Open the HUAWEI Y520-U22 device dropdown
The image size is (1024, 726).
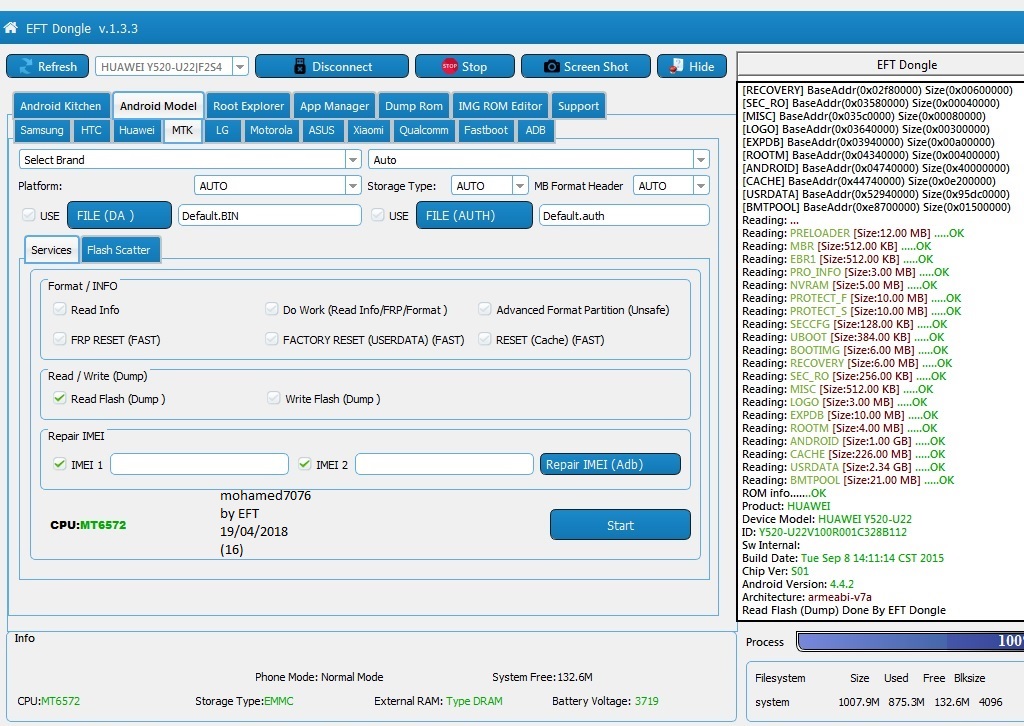[x=240, y=66]
